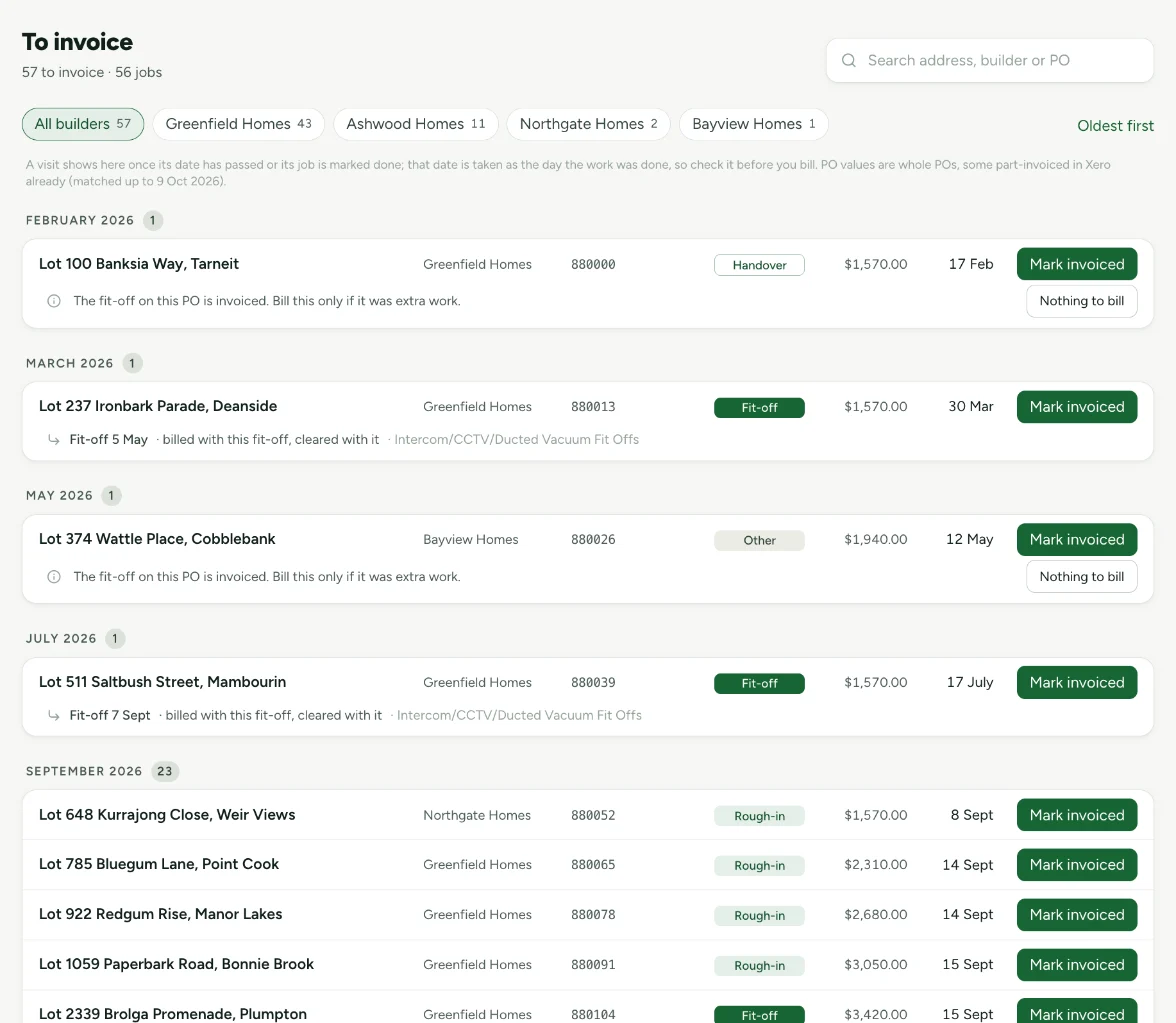This screenshot has height=1023, width=1176.
Task: Click the 'Fit-off 5 May' linked visit text
Action: (108, 440)
